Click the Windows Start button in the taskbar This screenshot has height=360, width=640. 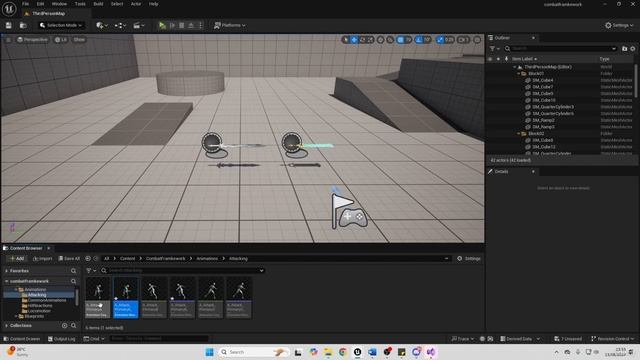[209, 352]
